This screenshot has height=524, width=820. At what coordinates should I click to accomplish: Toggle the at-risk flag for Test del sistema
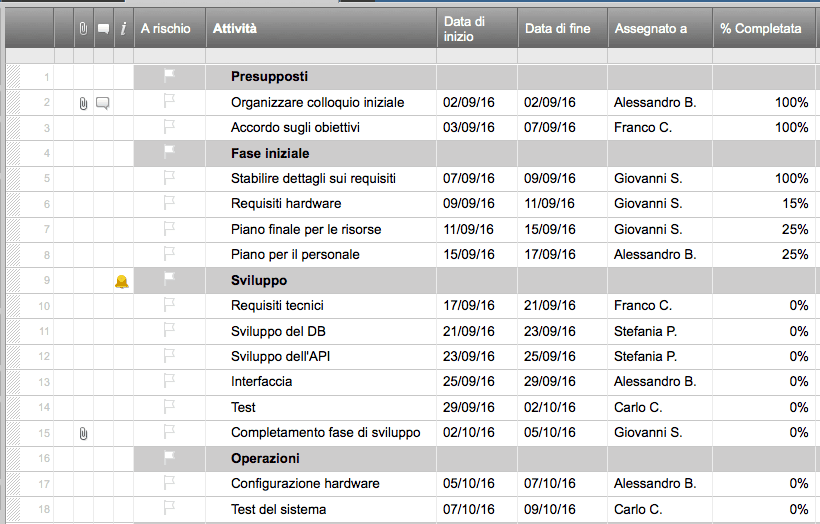169,507
